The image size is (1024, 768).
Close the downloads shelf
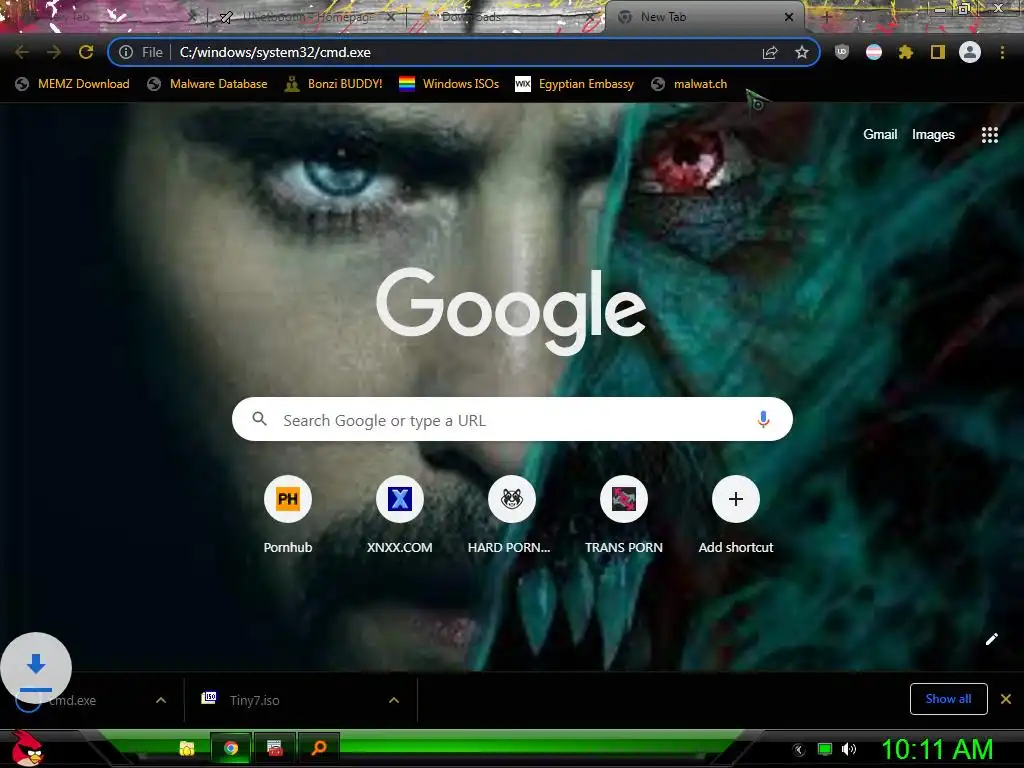click(x=1006, y=699)
